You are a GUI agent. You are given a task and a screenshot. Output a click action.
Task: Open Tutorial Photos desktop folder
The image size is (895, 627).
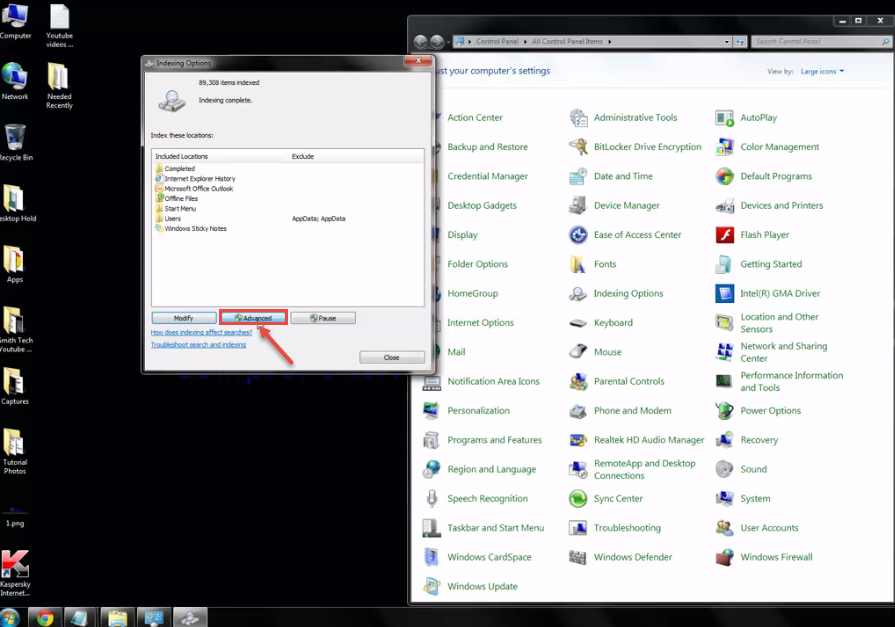(x=15, y=451)
